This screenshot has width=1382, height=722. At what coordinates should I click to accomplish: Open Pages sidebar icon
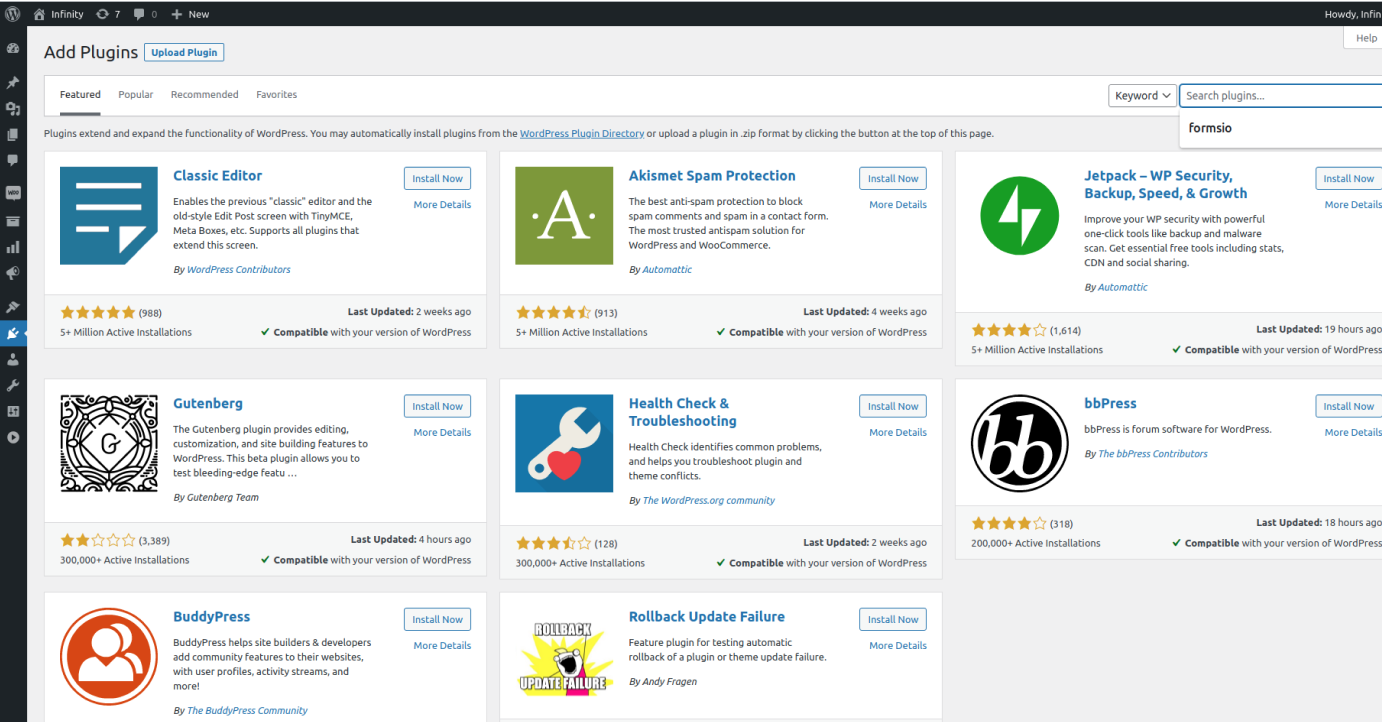[13, 134]
